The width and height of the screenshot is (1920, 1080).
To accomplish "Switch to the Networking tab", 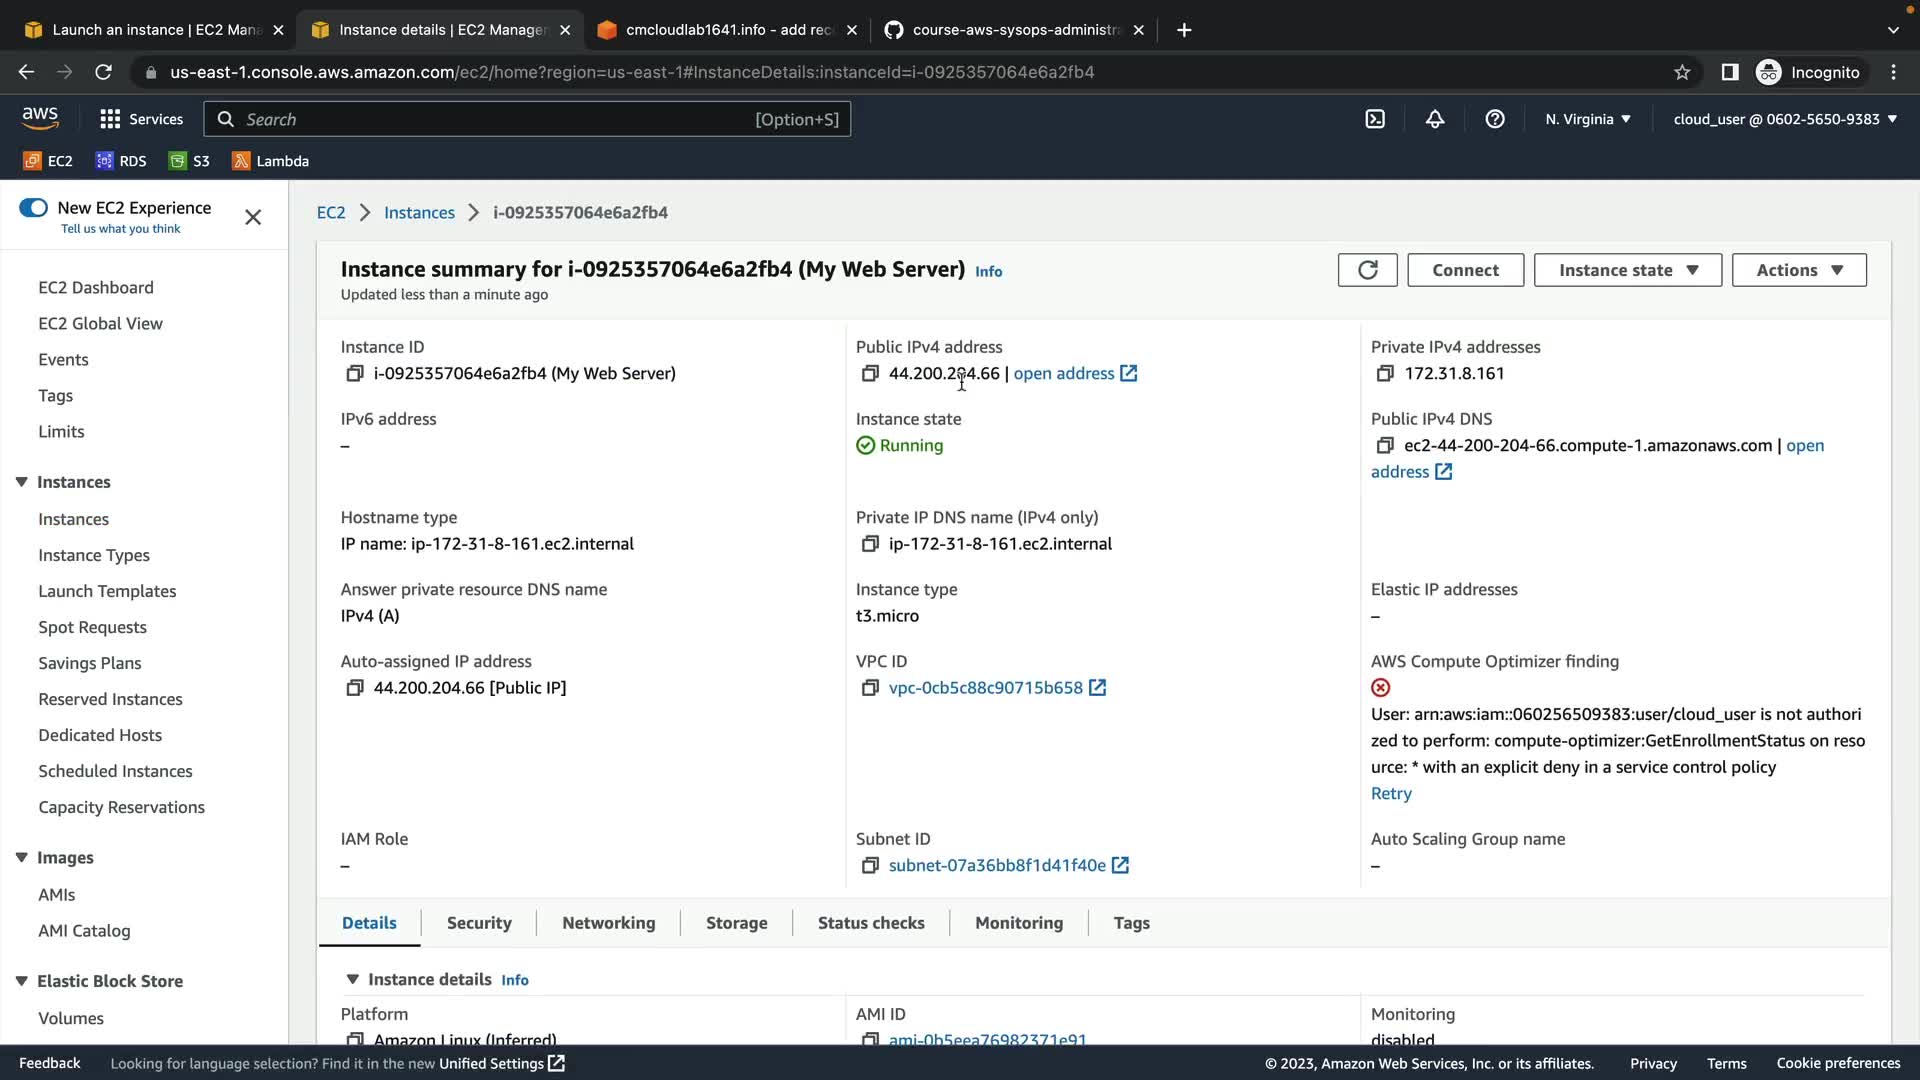I will coord(608,923).
